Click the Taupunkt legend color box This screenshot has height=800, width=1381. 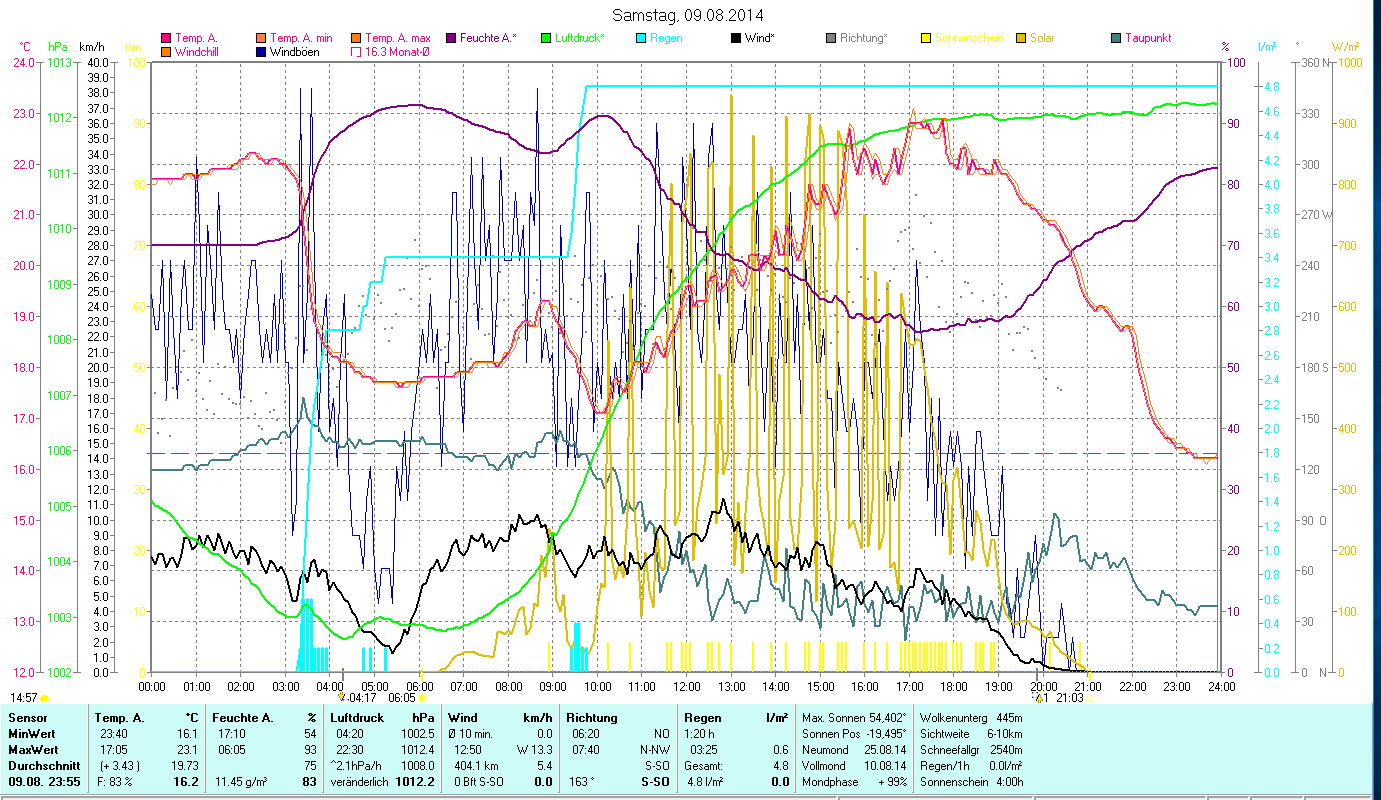(1116, 38)
